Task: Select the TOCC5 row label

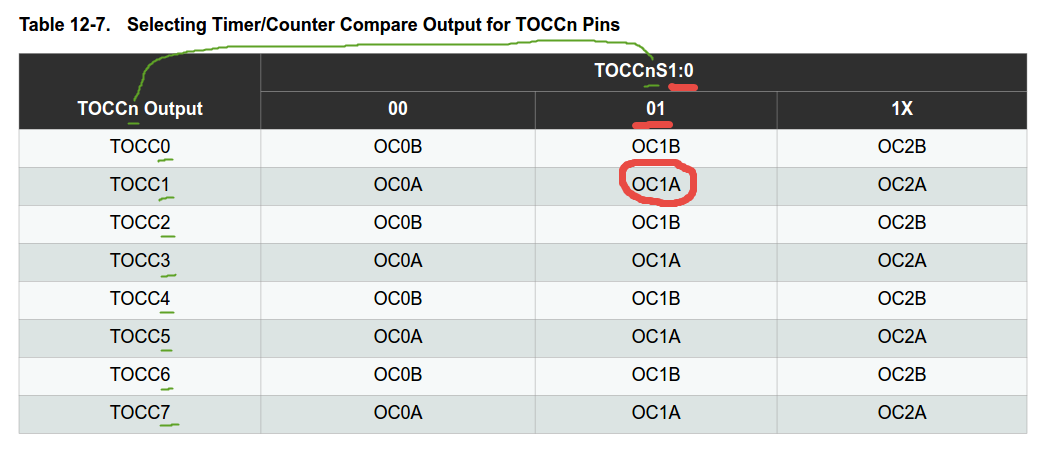Action: pyautogui.click(x=140, y=336)
